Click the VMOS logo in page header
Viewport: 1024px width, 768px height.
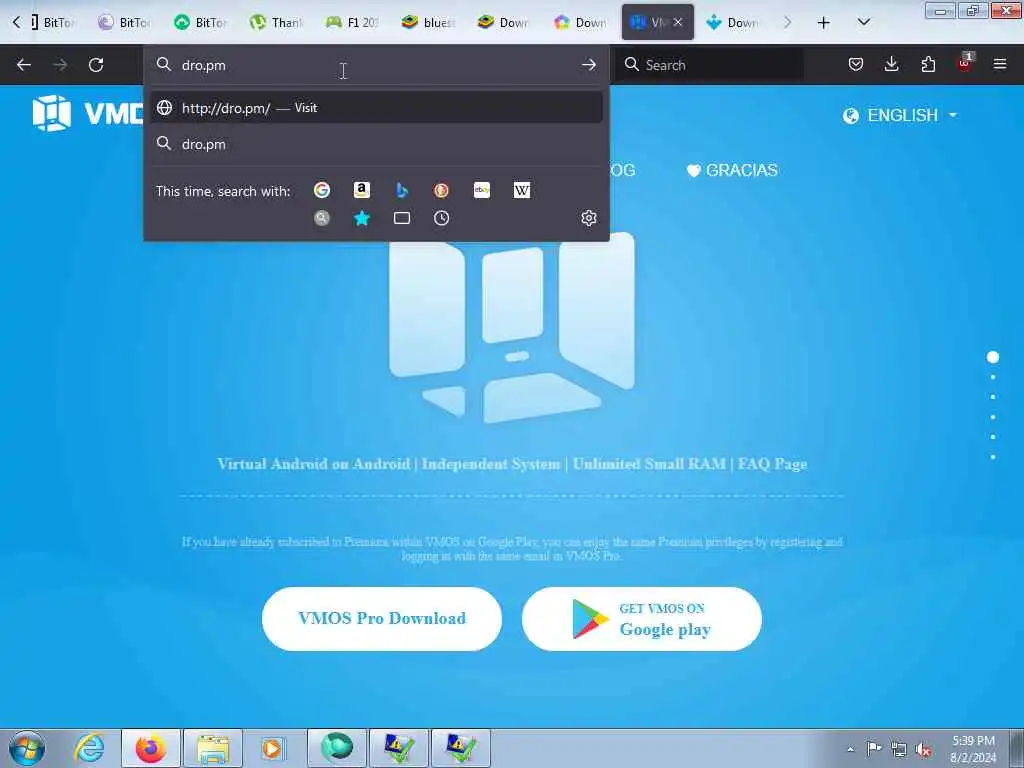[x=88, y=114]
